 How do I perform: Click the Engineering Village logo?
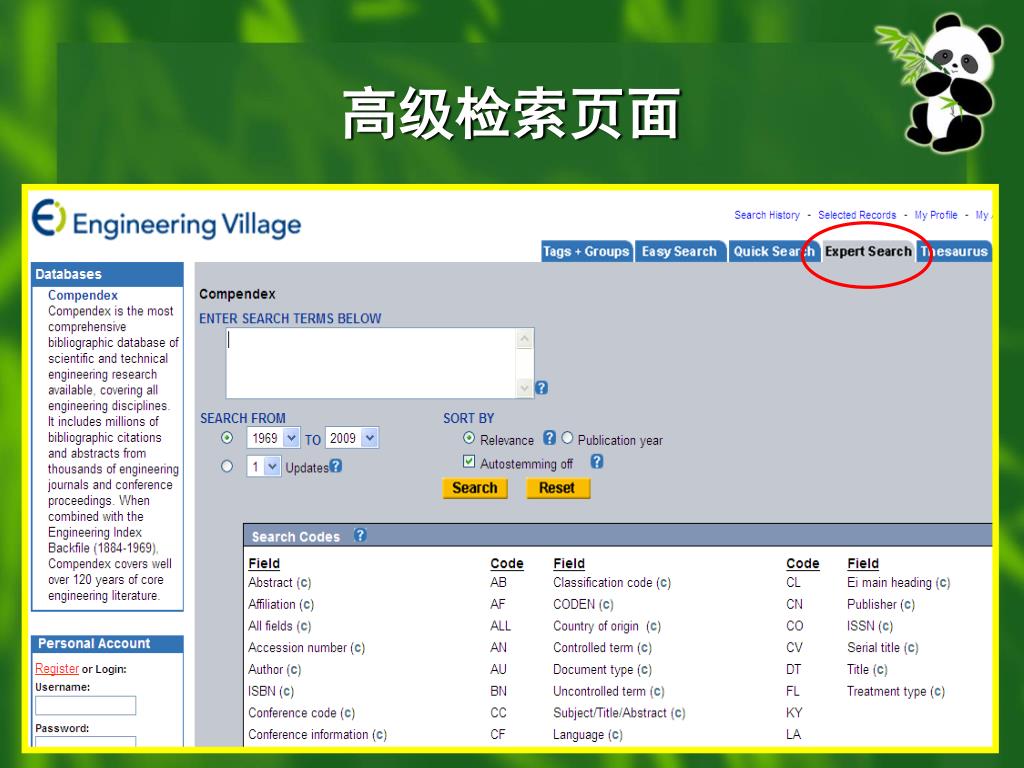167,220
